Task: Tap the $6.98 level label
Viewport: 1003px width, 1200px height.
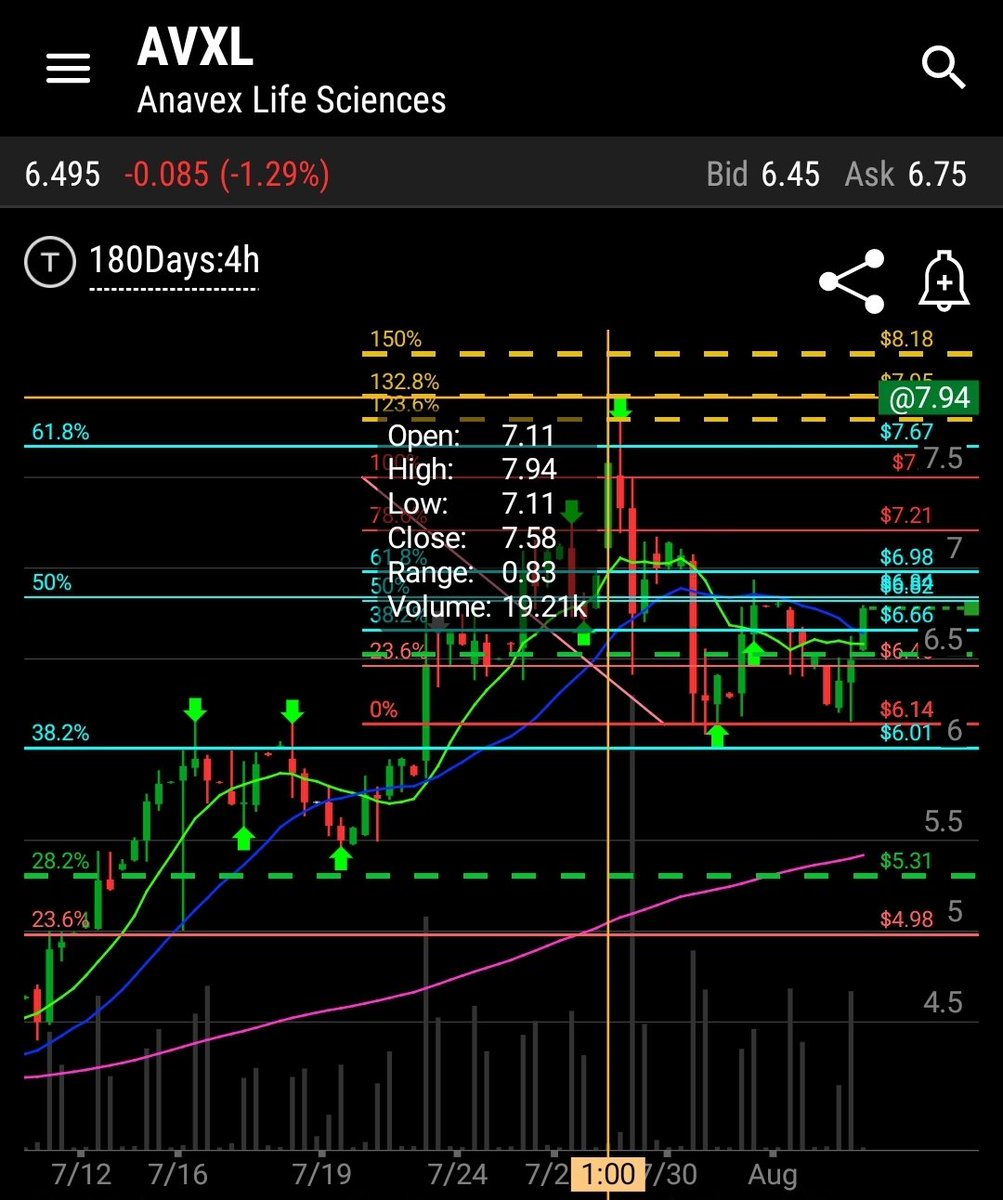Action: 907,556
